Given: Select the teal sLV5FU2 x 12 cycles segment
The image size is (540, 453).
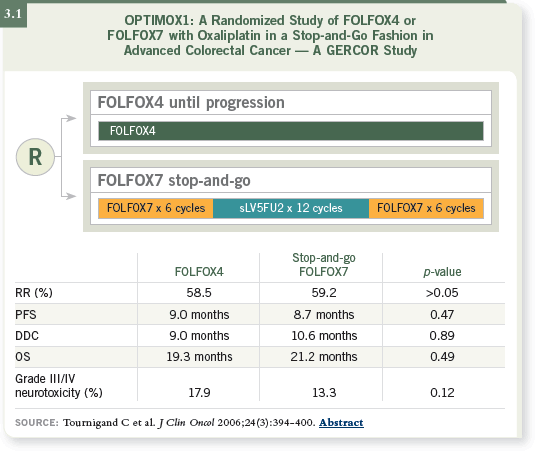Looking at the screenshot, I should tap(291, 208).
